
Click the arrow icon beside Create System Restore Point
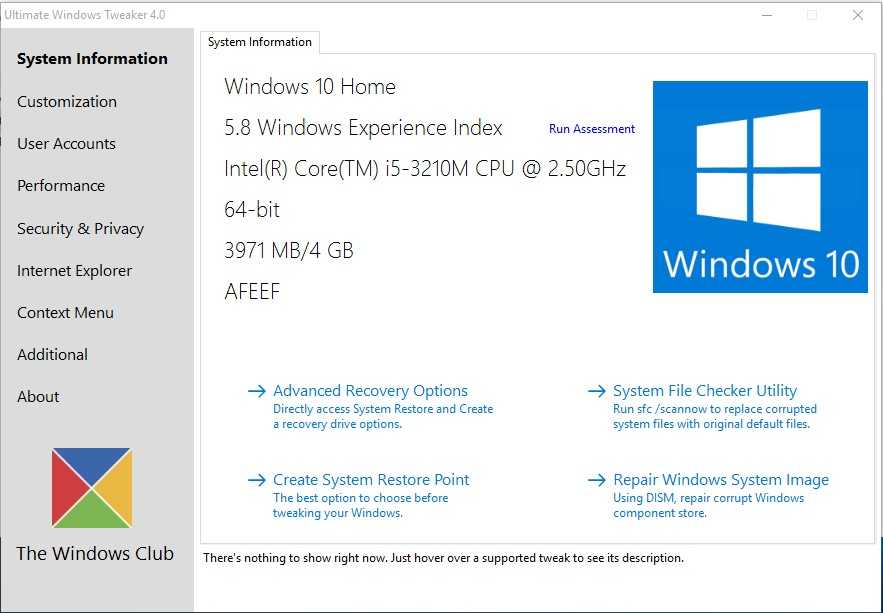pos(257,480)
